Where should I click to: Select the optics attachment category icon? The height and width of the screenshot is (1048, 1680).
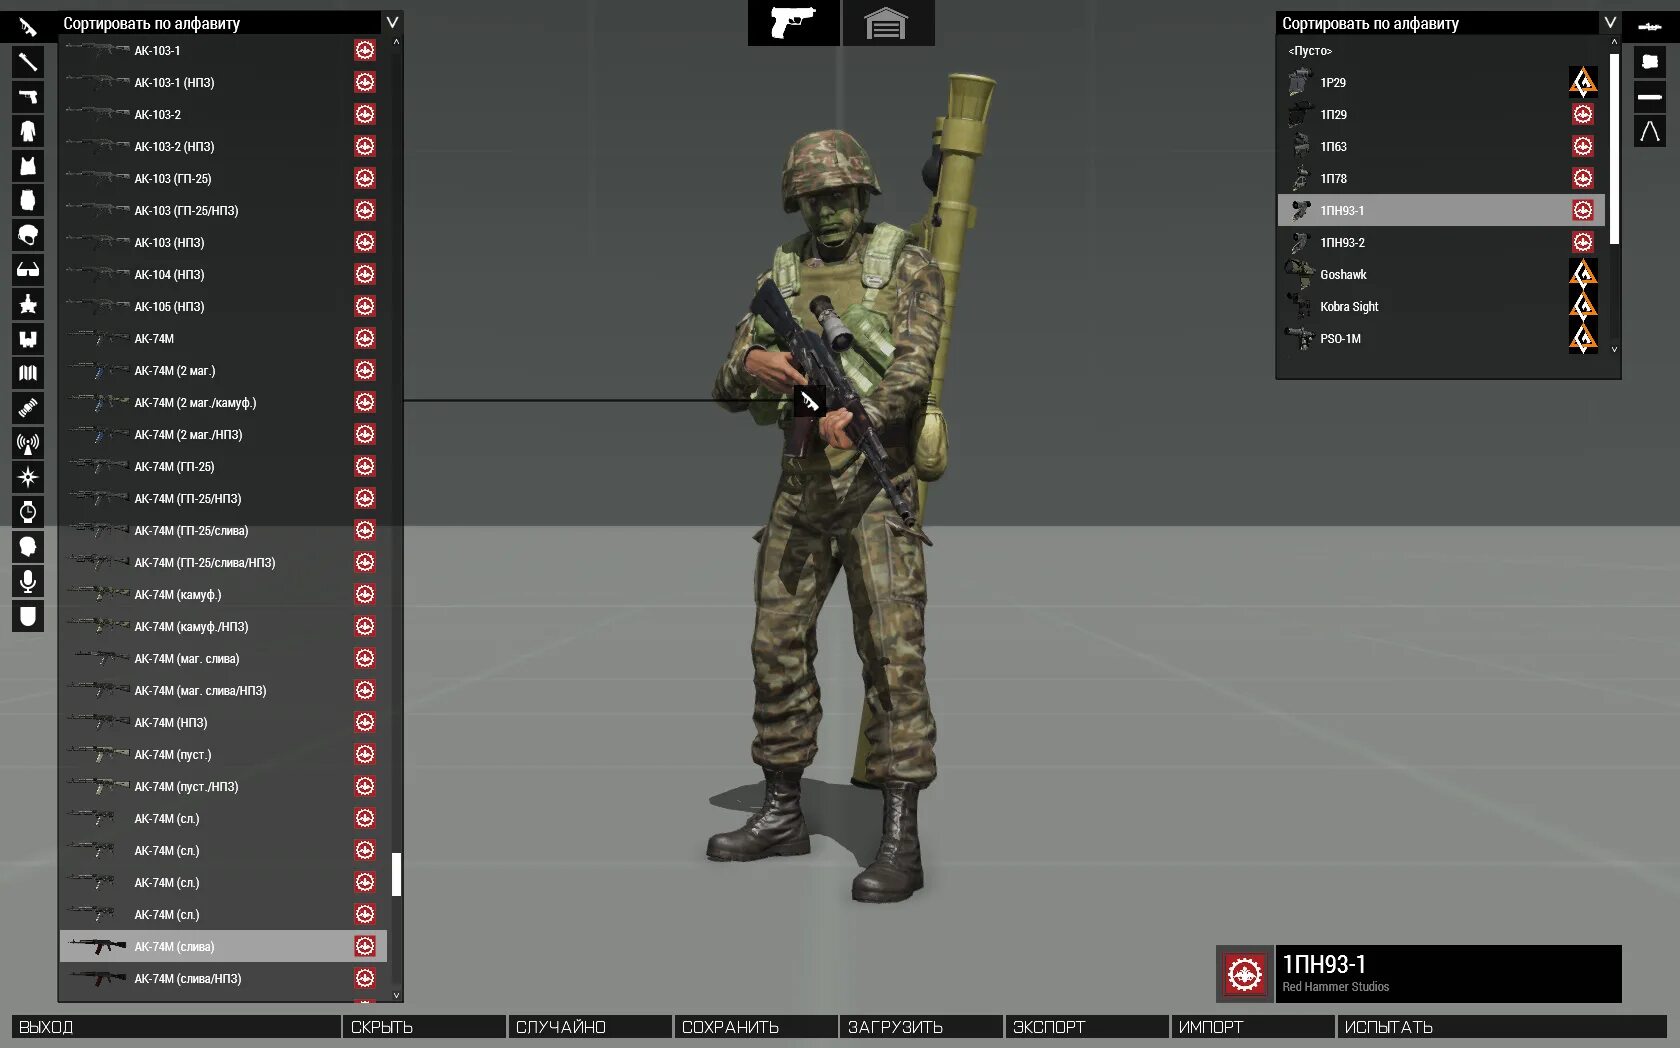tap(1650, 27)
